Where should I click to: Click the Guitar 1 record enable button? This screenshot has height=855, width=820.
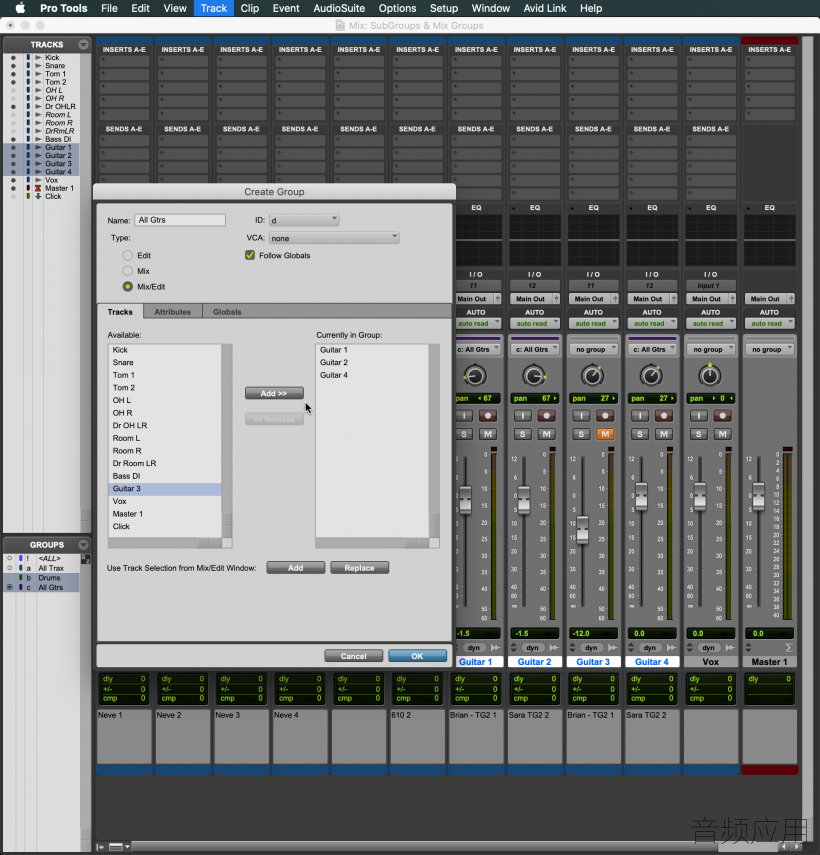click(x=487, y=416)
